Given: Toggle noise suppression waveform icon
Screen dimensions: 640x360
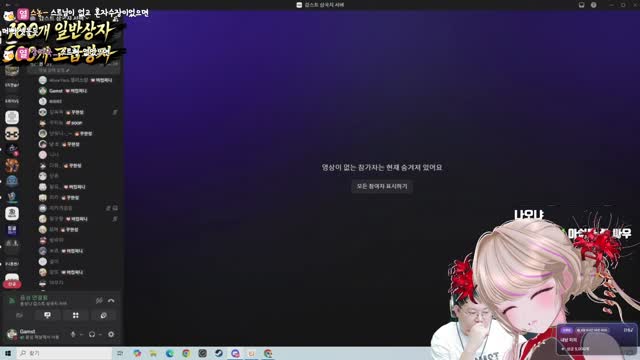Looking at the screenshot, I should click(x=99, y=301).
